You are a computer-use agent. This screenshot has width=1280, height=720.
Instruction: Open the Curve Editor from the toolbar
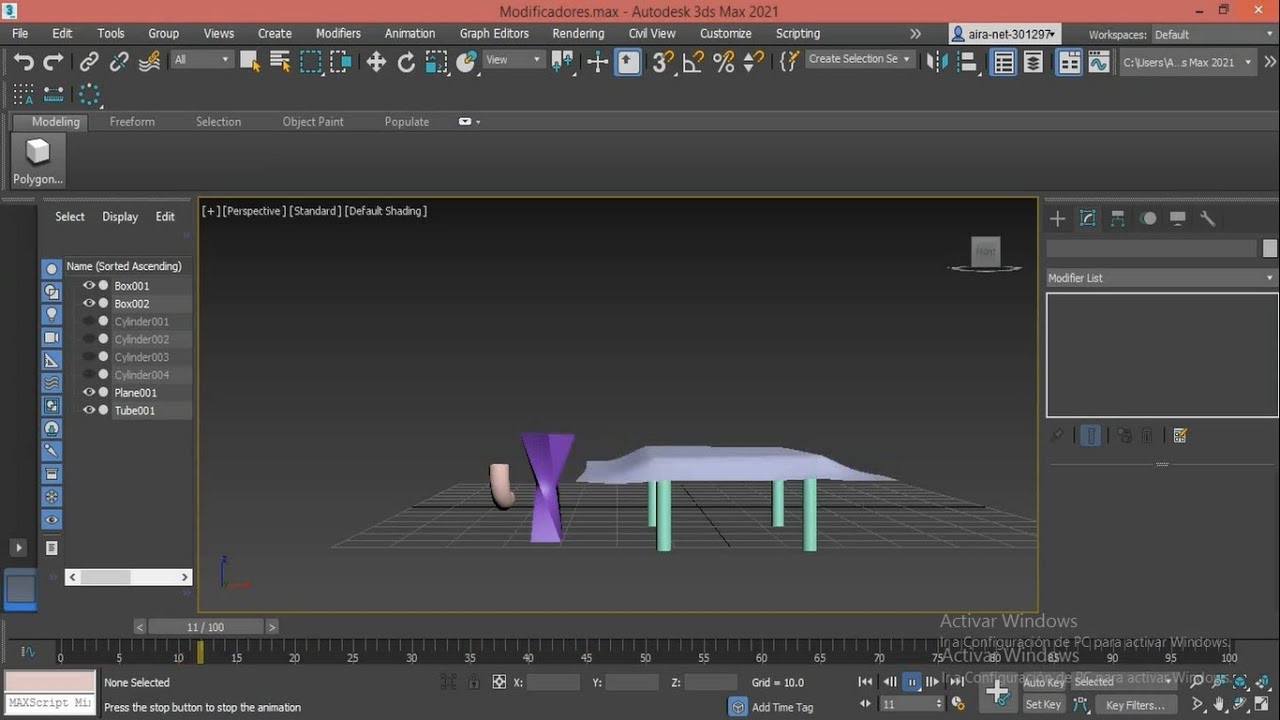pos(1099,62)
